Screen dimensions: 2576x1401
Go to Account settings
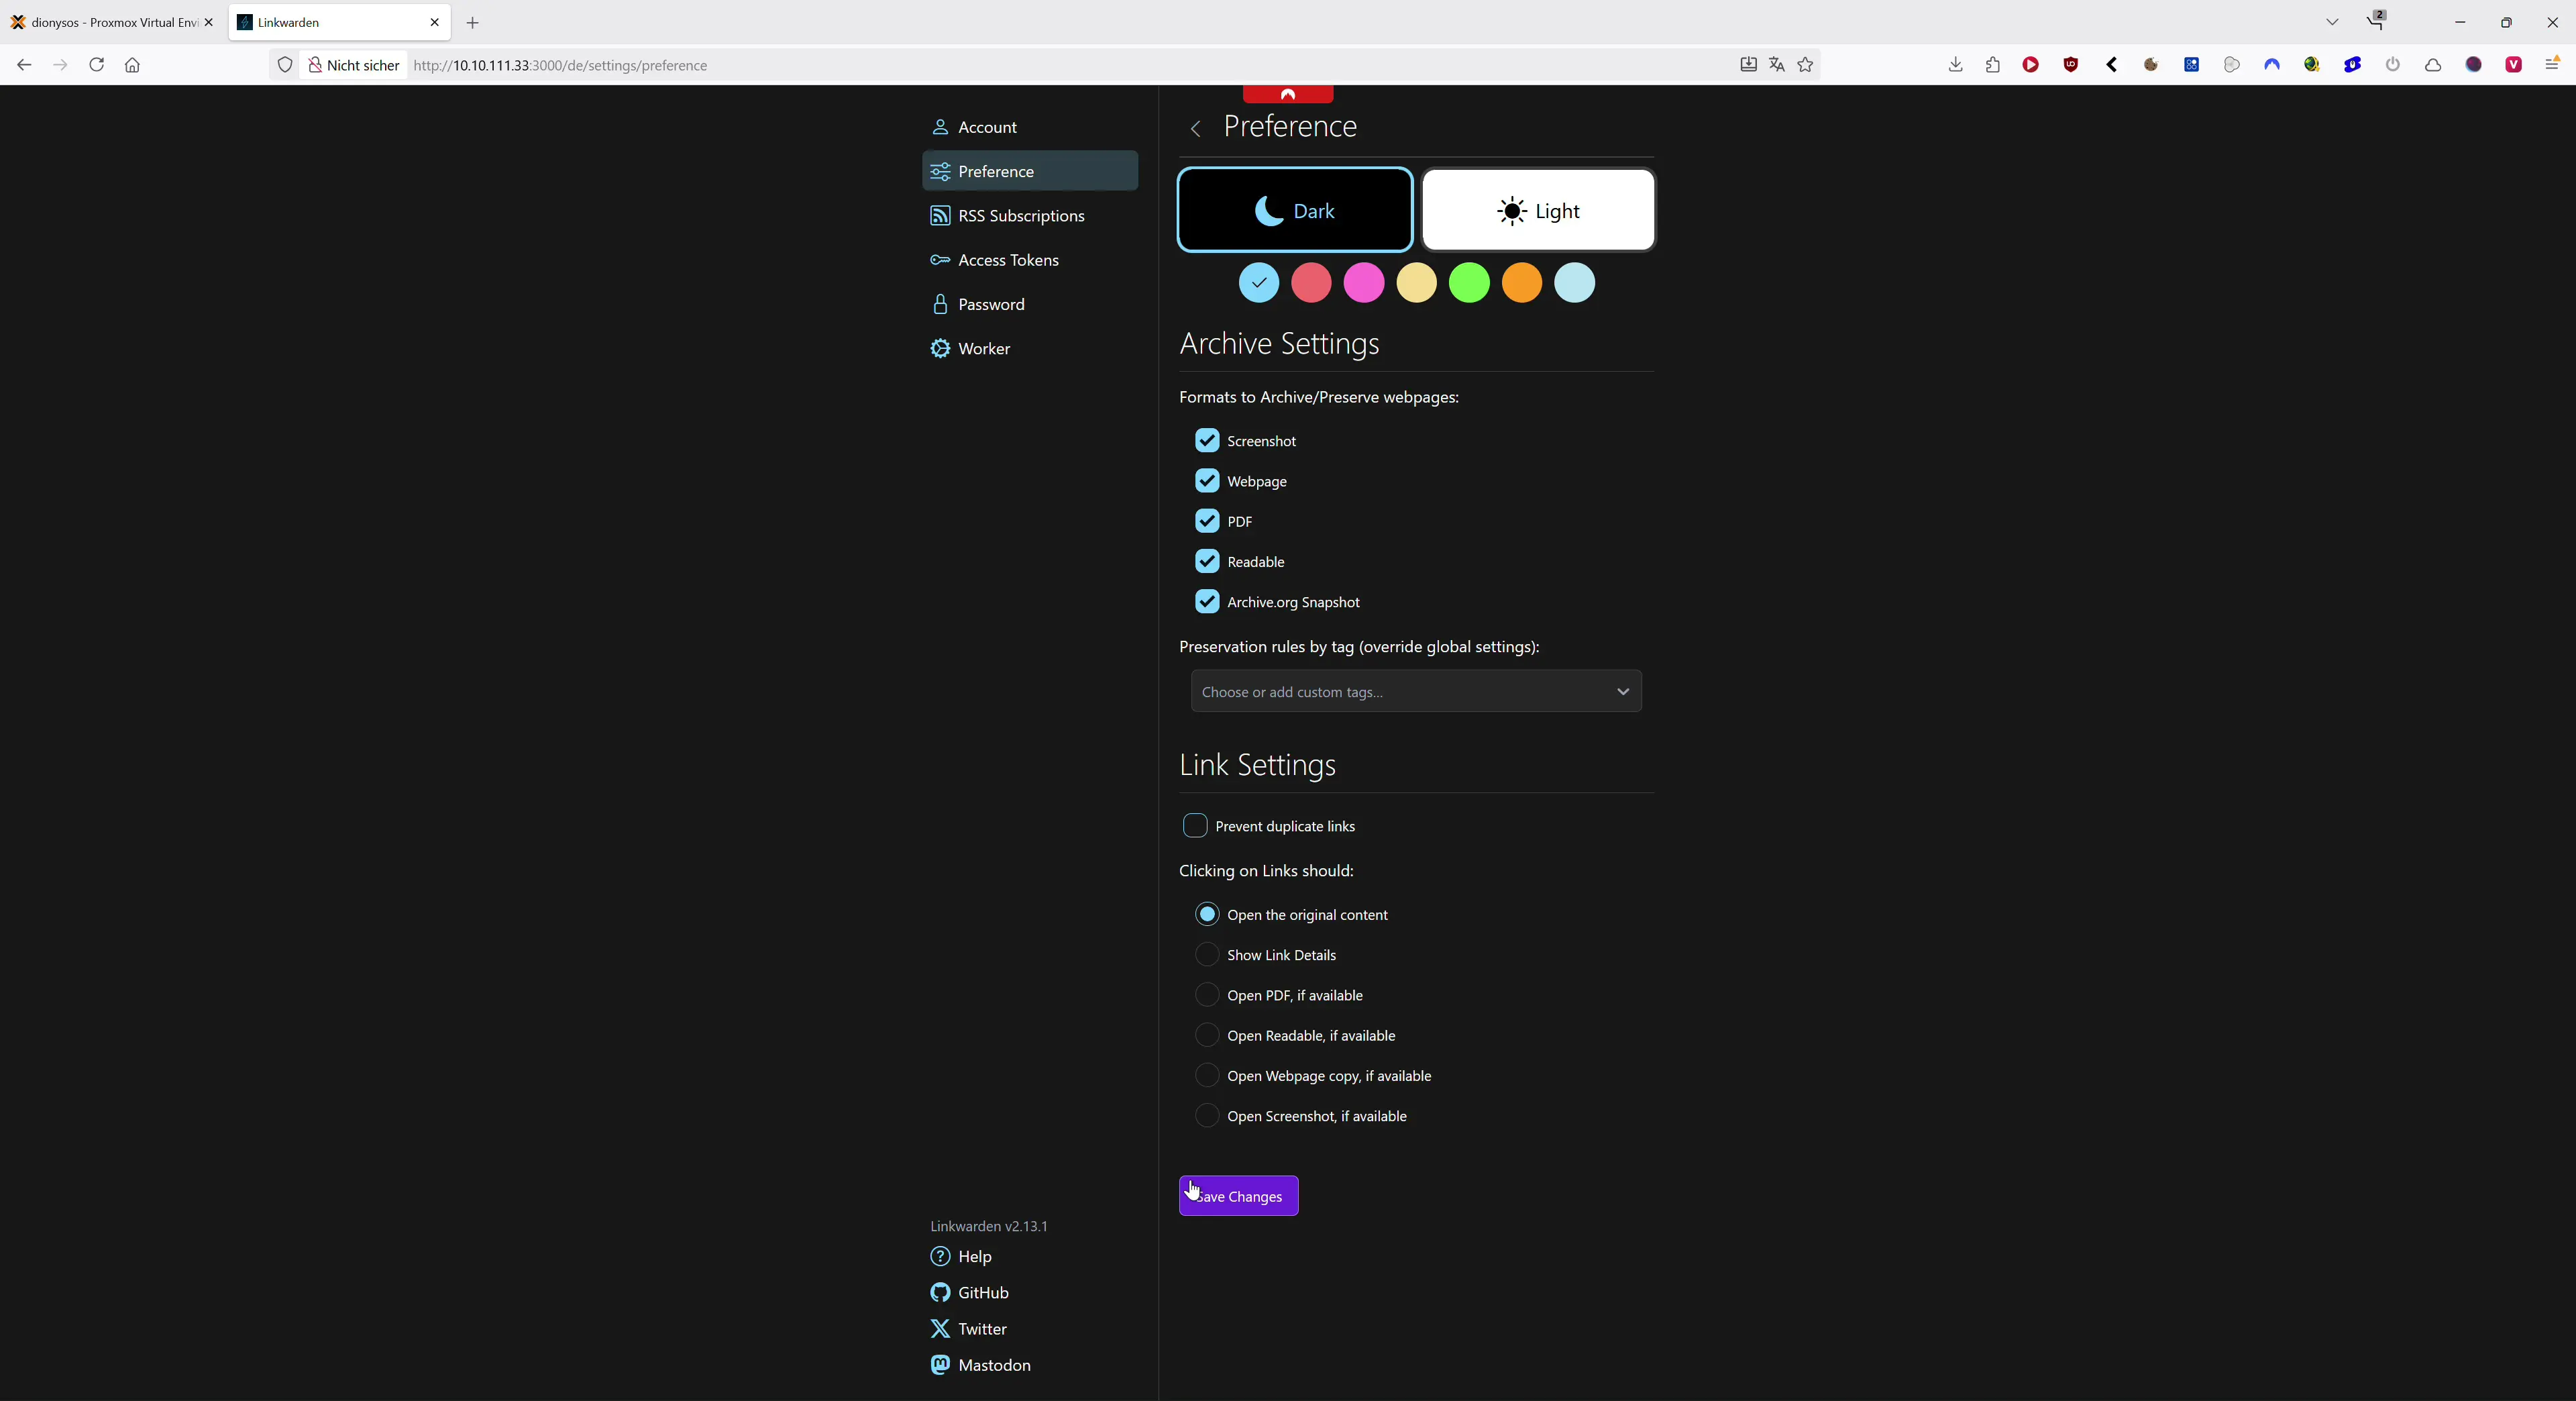point(986,127)
